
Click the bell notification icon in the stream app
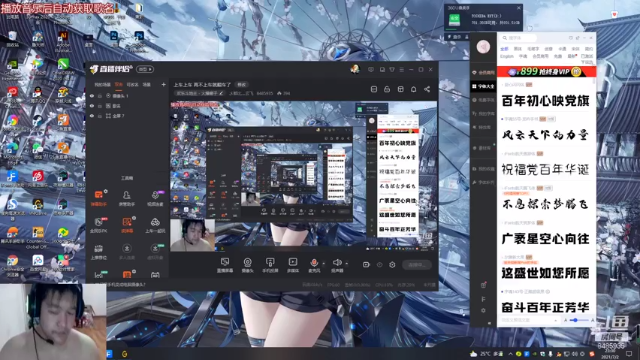pyautogui.click(x=413, y=89)
